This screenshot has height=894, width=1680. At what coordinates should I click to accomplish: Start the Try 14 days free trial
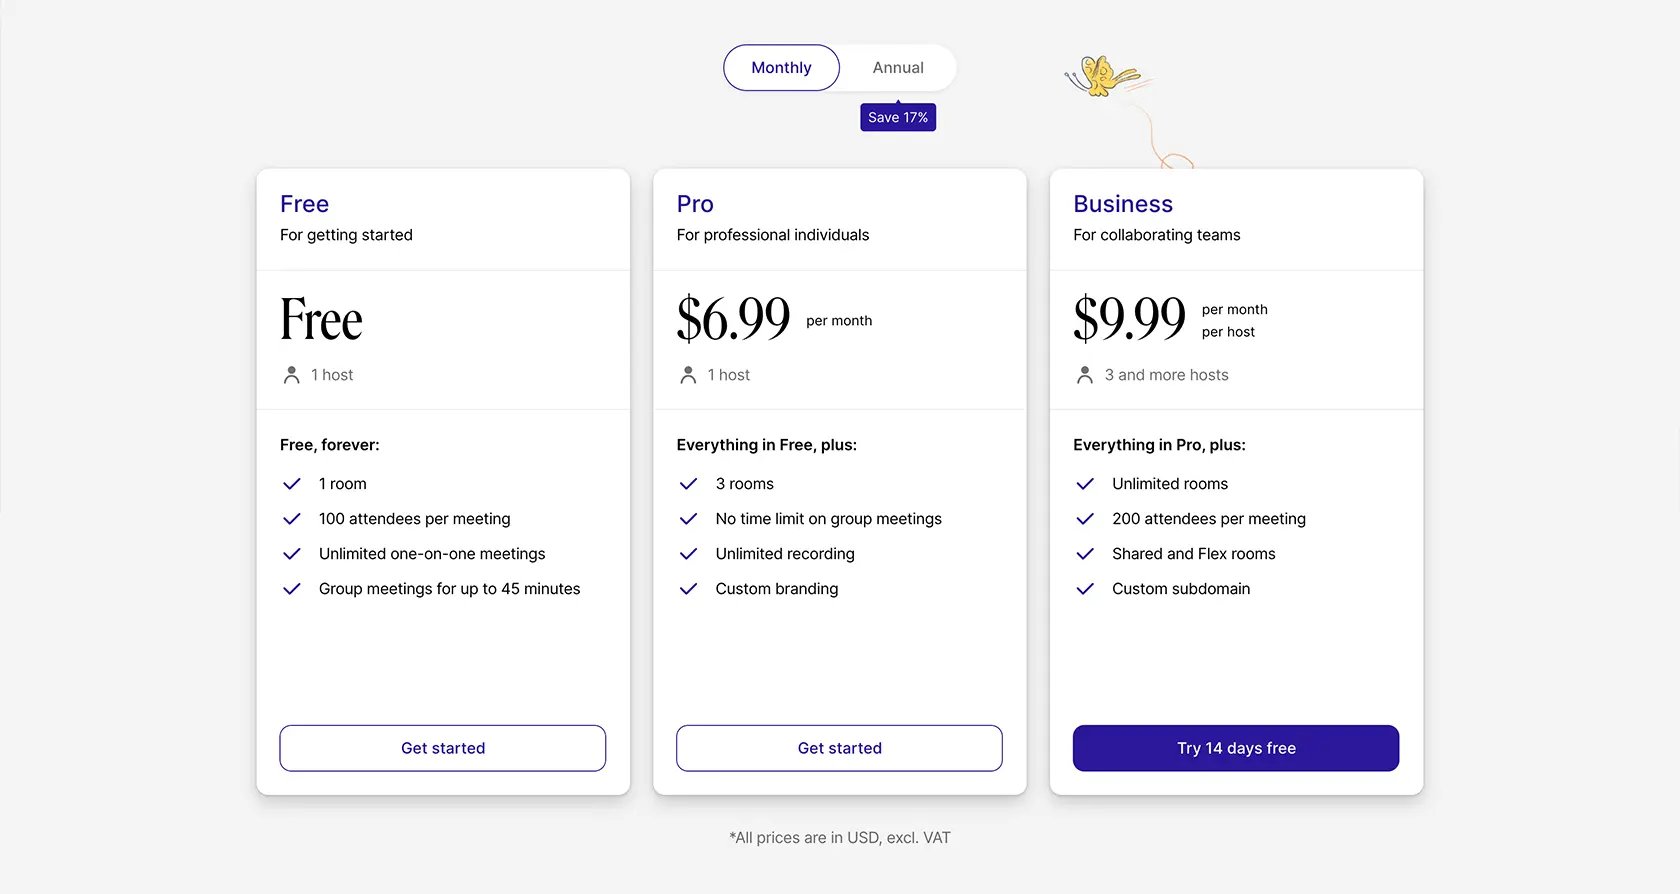pyautogui.click(x=1236, y=748)
